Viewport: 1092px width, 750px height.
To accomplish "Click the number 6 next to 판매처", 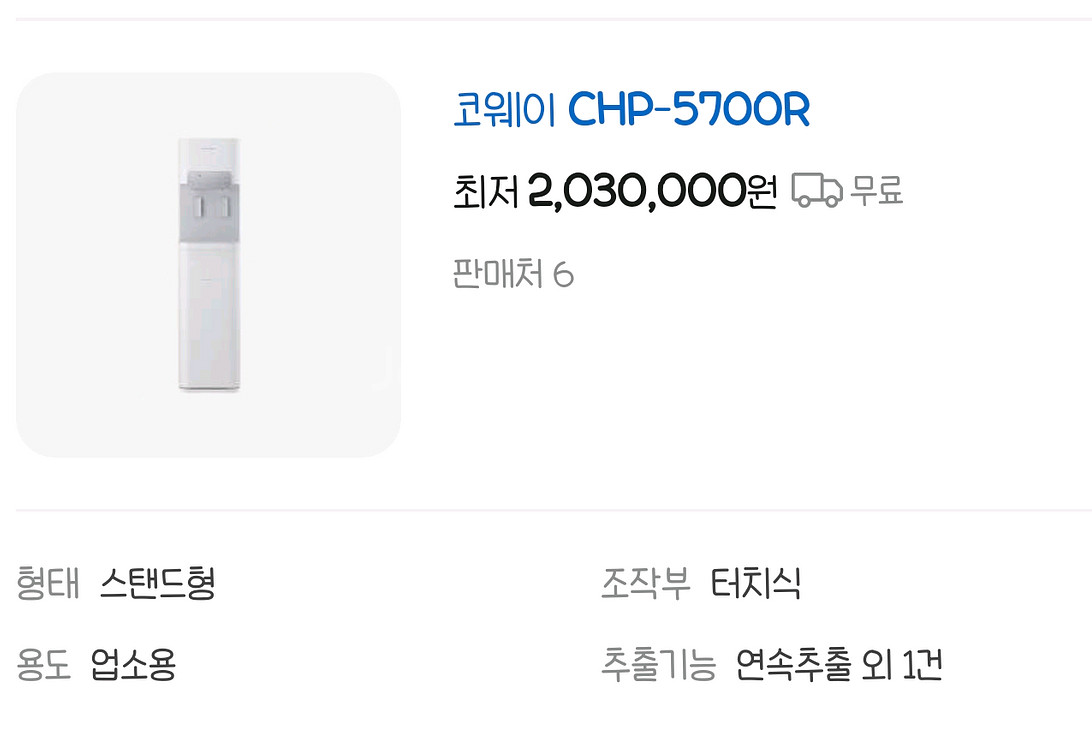I will (x=563, y=274).
